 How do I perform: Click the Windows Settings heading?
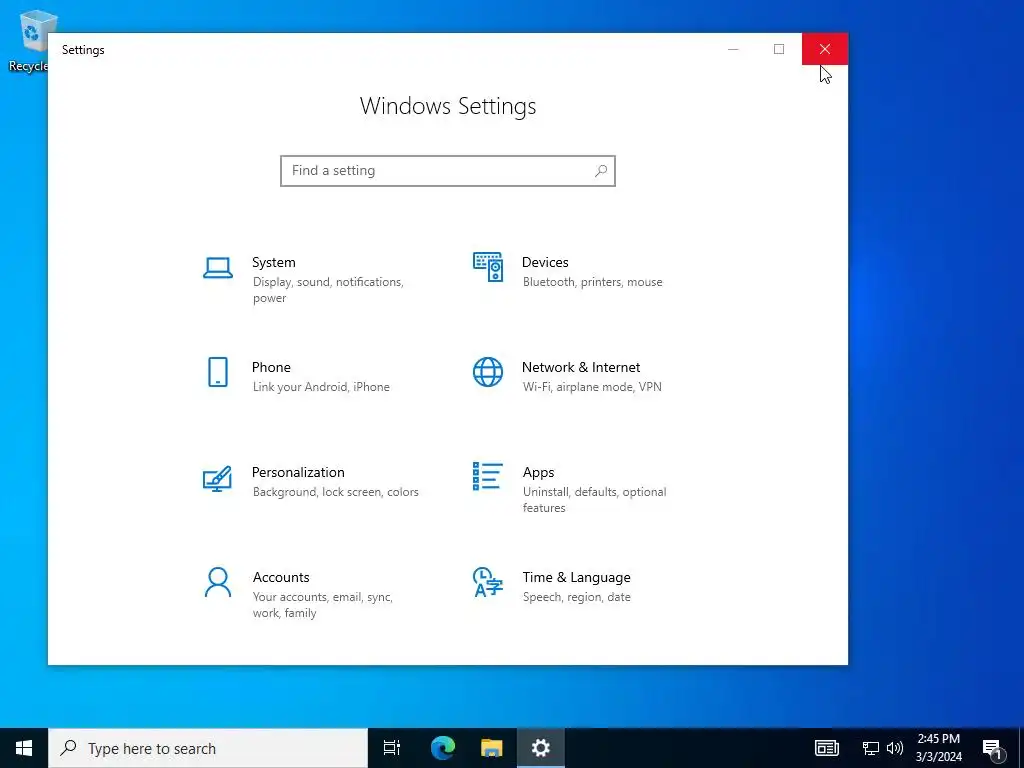448,106
